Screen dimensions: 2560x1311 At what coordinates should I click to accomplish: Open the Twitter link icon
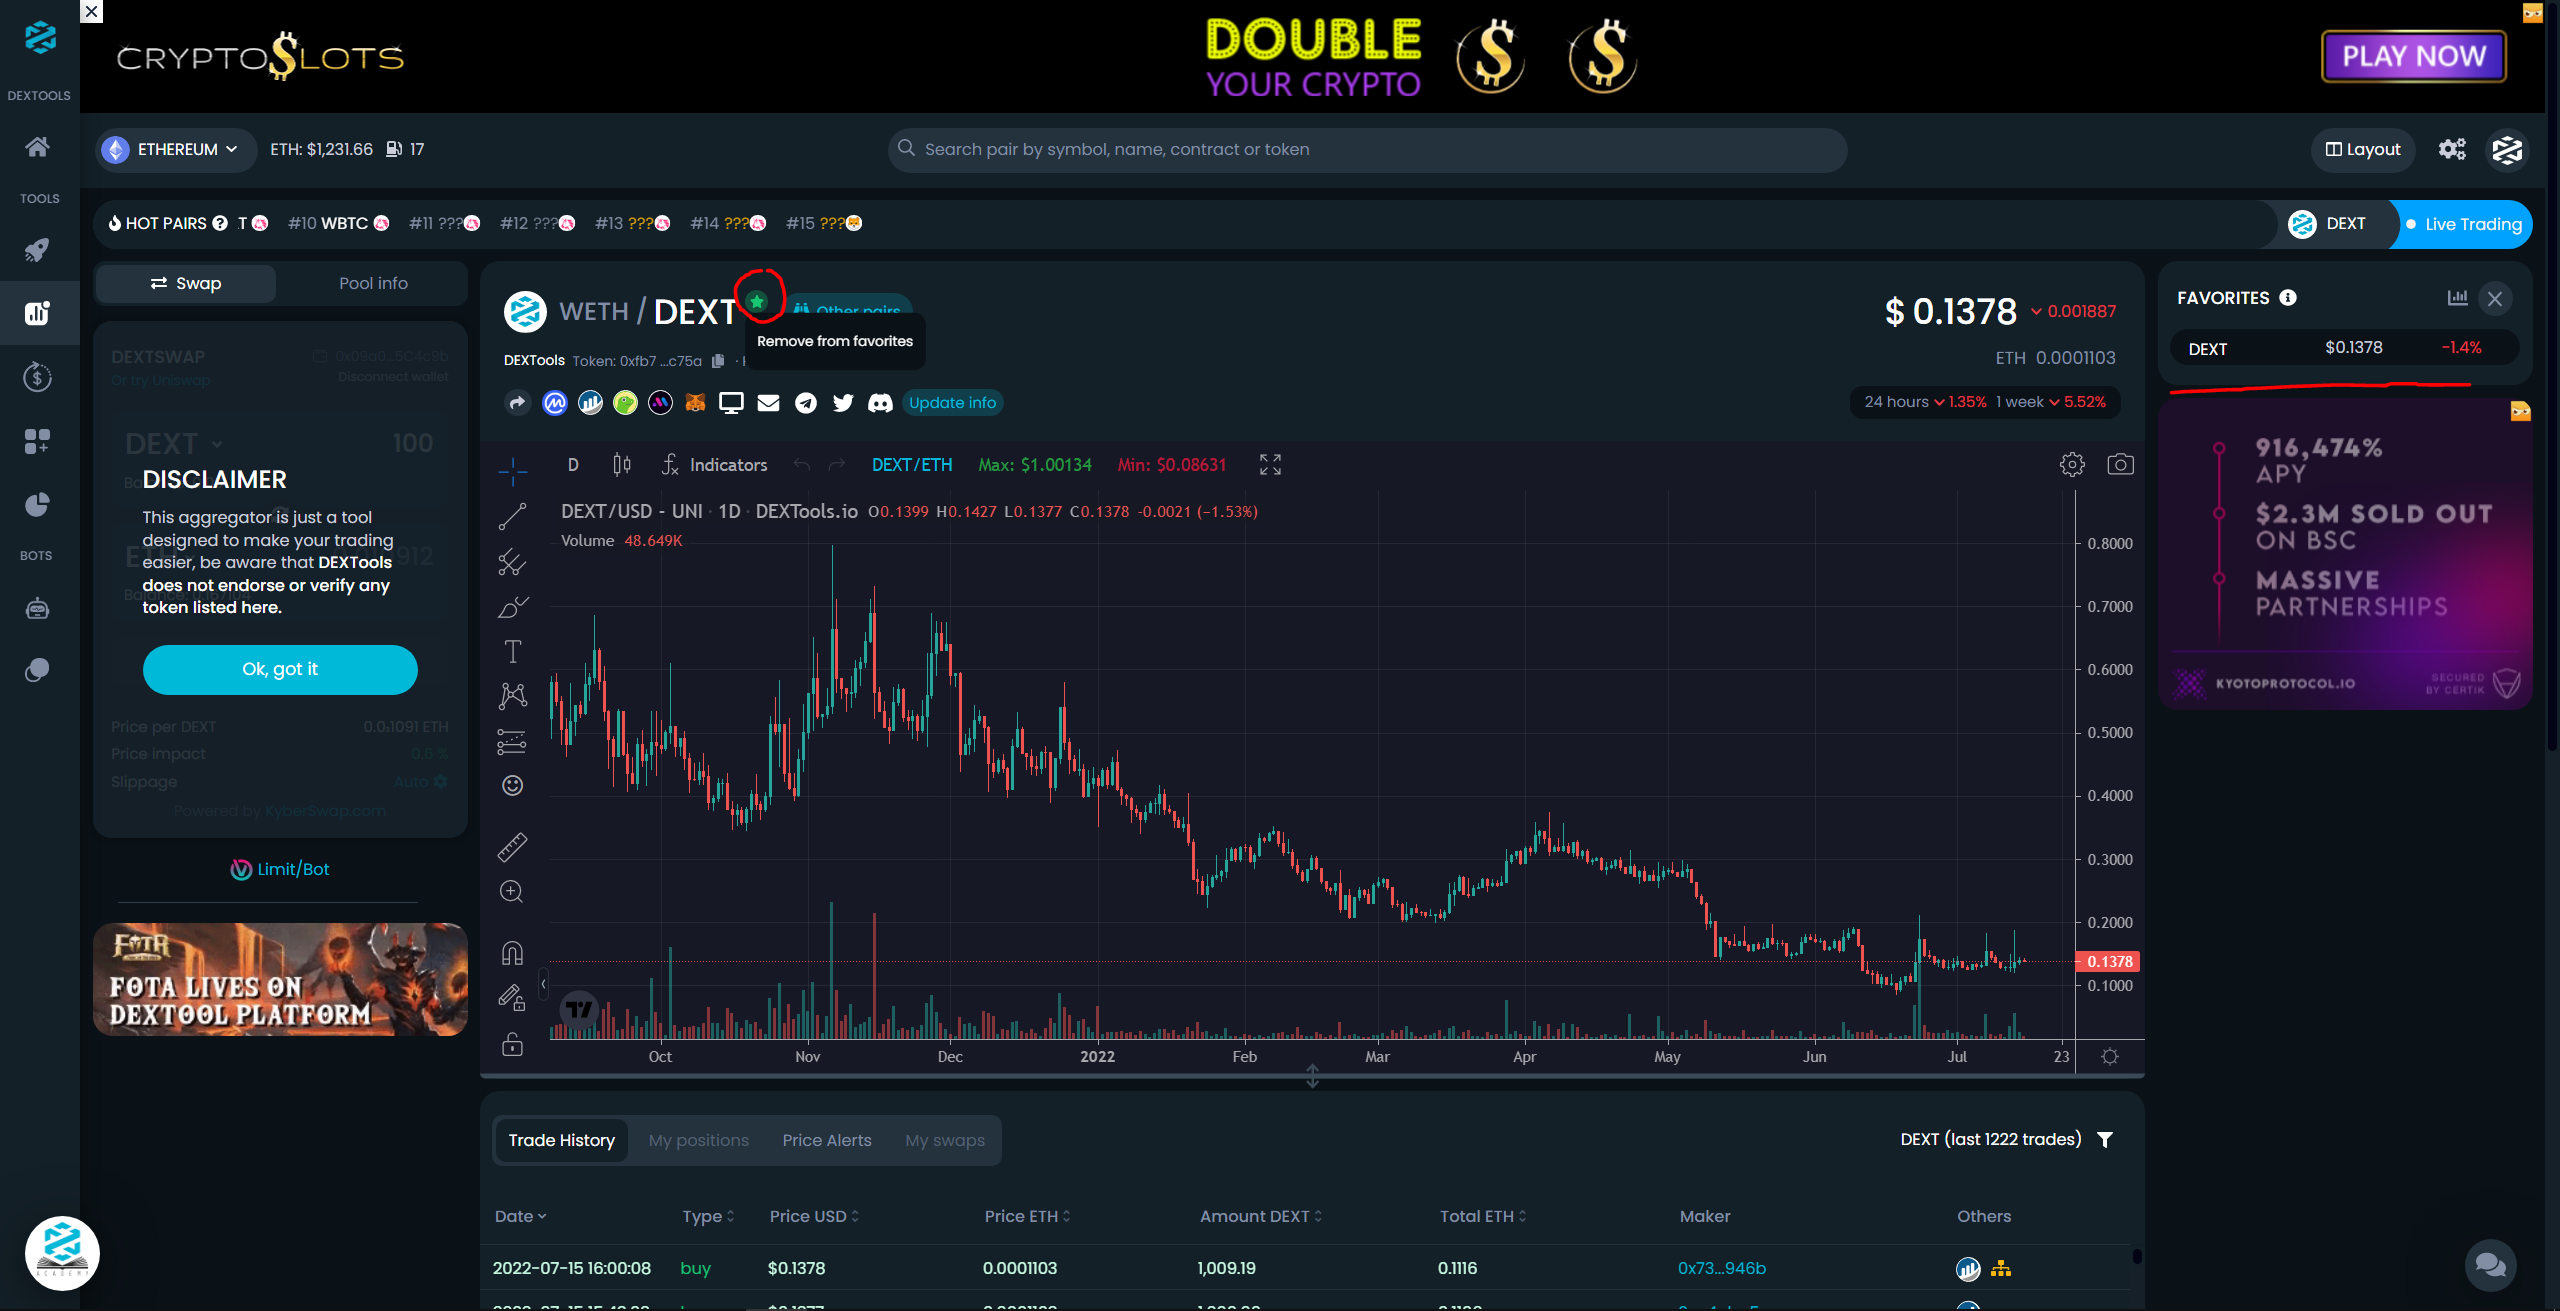[843, 403]
